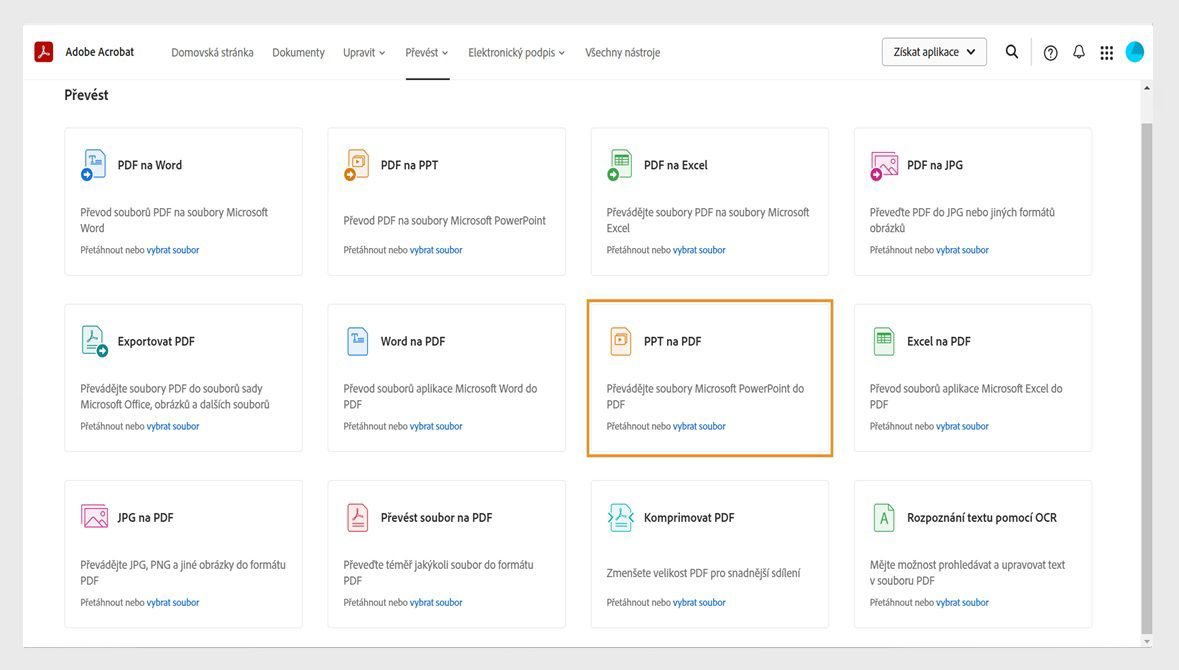Open the Dokumenty menu item
This screenshot has width=1179, height=670.
click(298, 53)
